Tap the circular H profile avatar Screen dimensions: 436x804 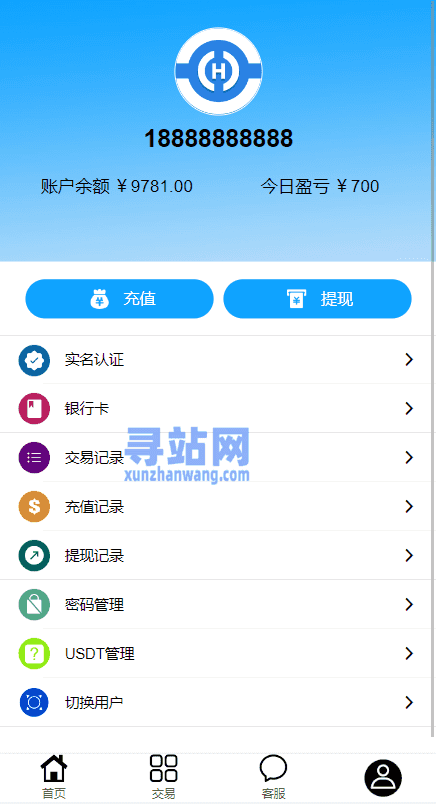219,71
